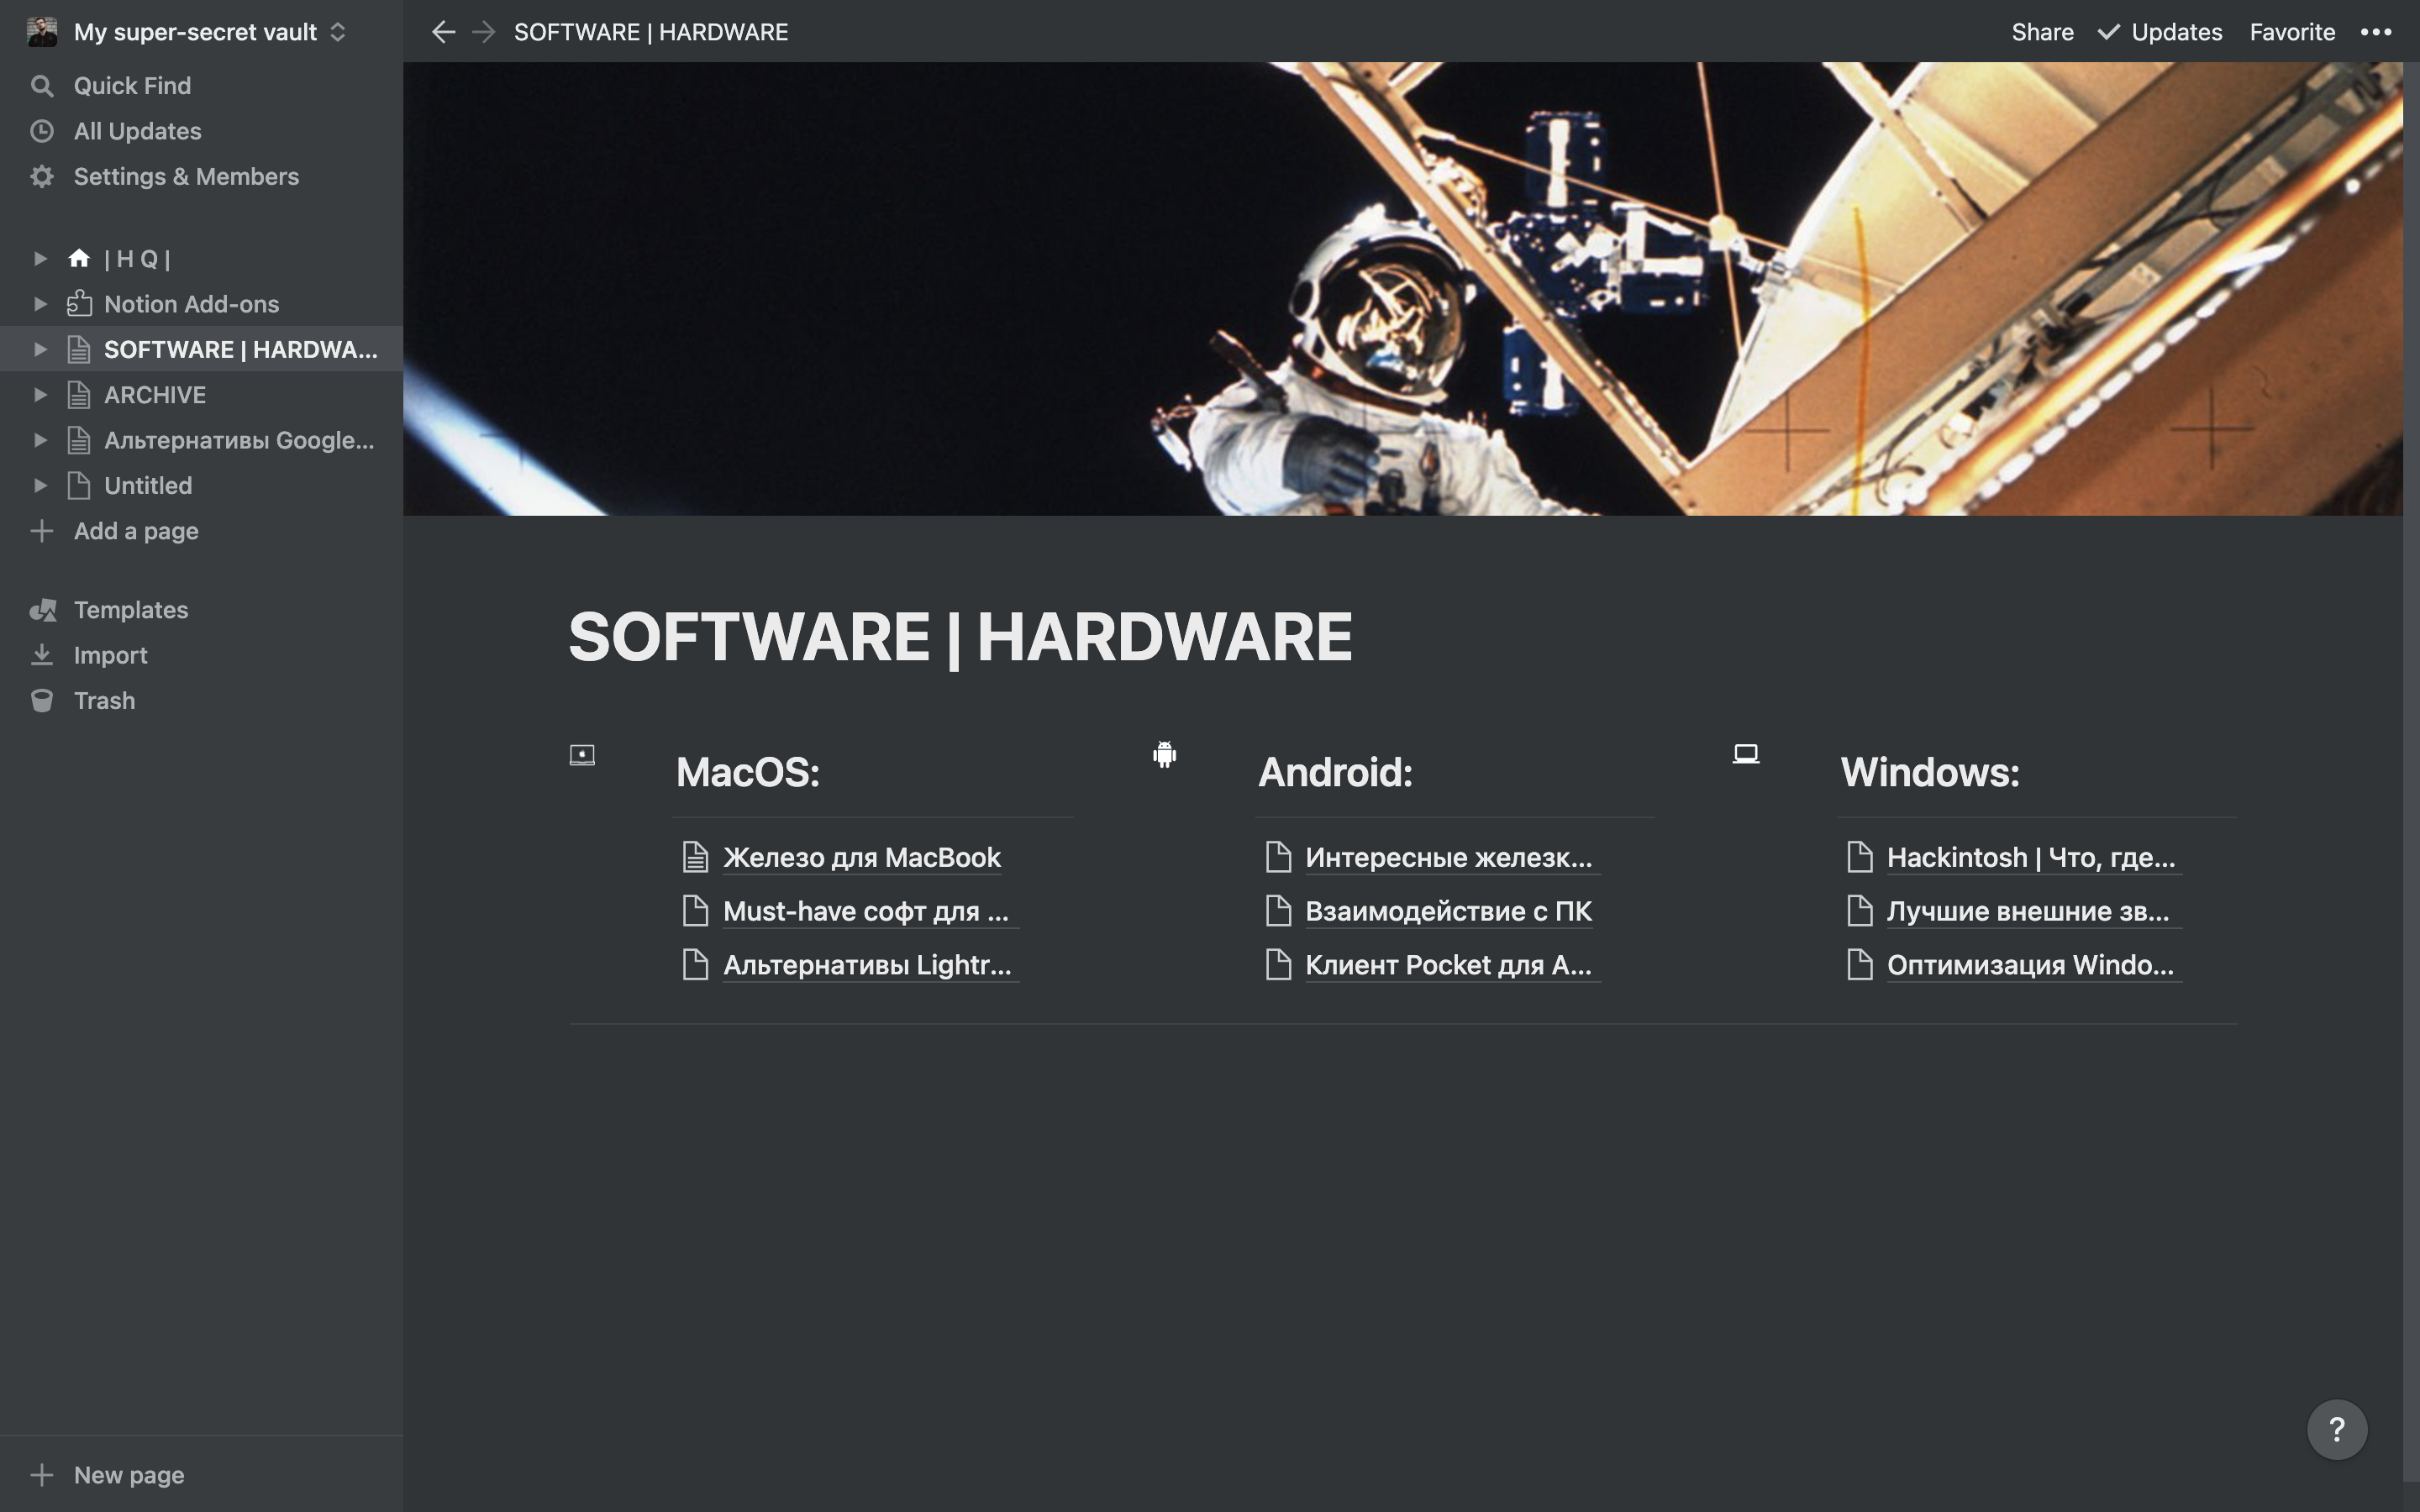Open Settings & Members
Screen dimensions: 2420x1512
[185, 177]
